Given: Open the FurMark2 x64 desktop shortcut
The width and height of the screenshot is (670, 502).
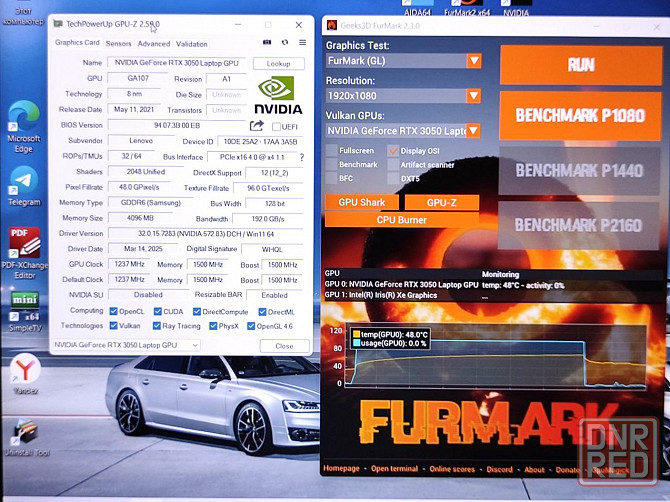Looking at the screenshot, I should tap(467, 9).
